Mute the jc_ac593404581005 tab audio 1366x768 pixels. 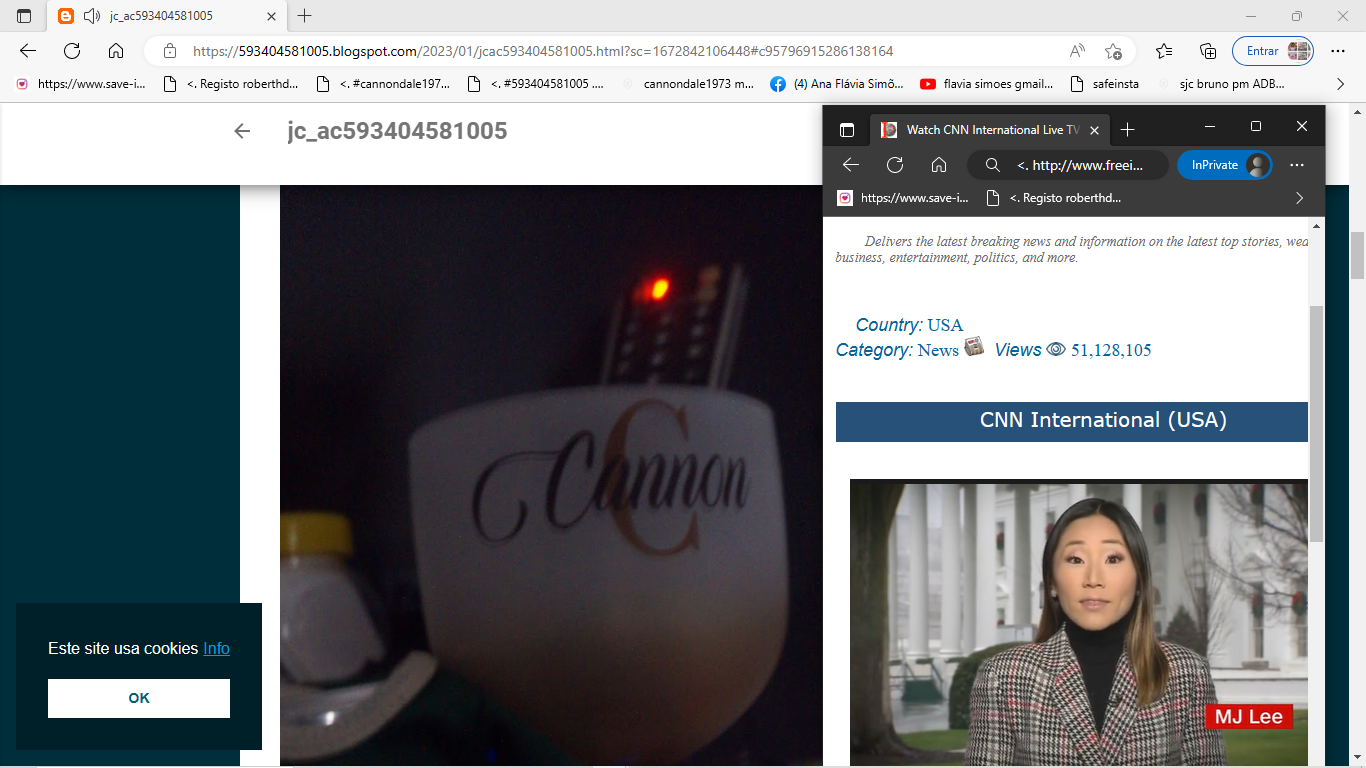(92, 16)
